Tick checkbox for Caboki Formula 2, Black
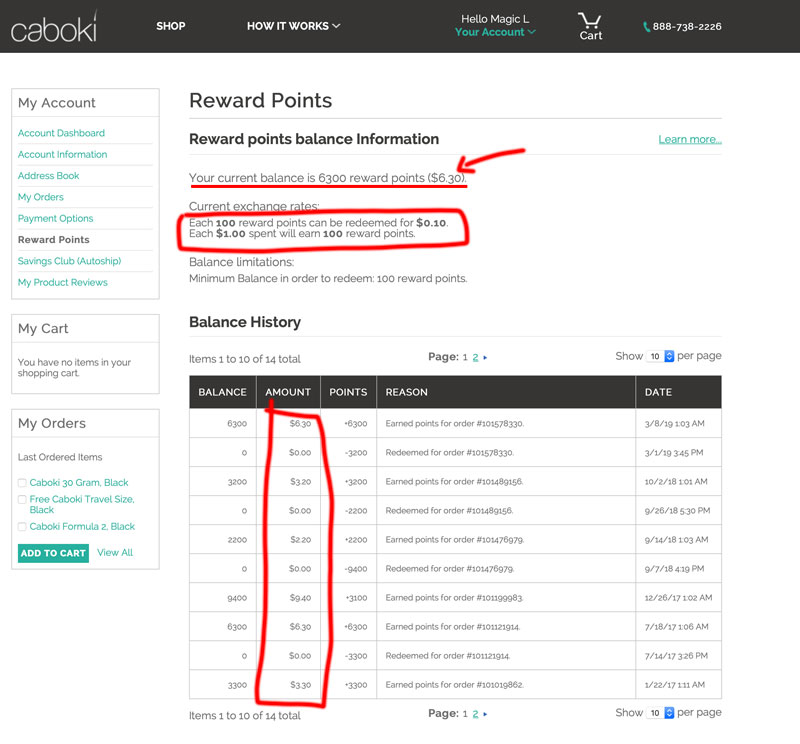 click(x=22, y=527)
